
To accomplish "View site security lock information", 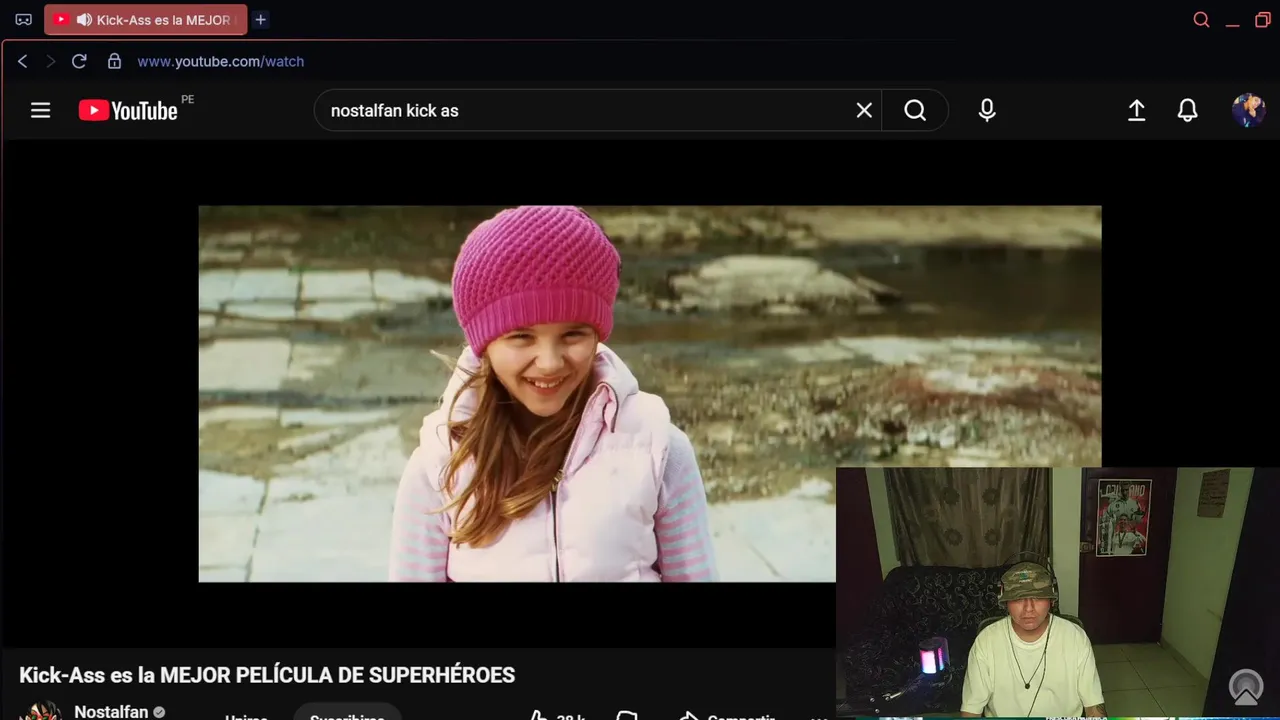I will point(114,61).
